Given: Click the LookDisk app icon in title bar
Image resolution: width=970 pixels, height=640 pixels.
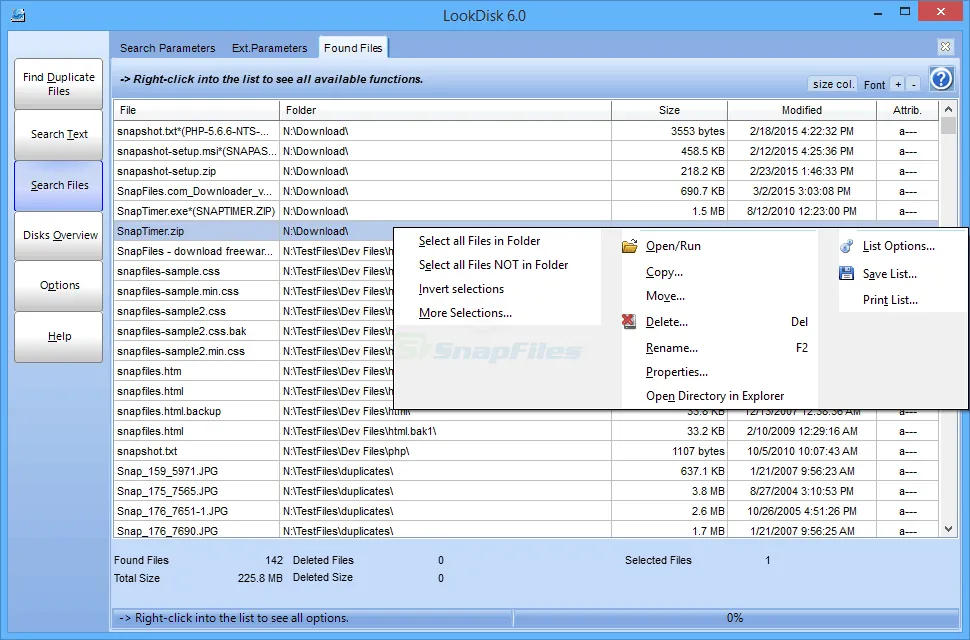Looking at the screenshot, I should point(18,14).
